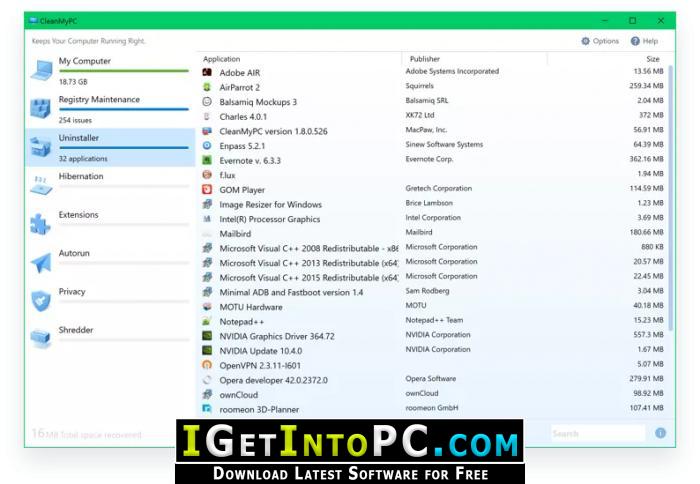Viewport: 700px width, 484px height.
Task: Click the Gretech Corporation publisher cell
Action: [438, 188]
